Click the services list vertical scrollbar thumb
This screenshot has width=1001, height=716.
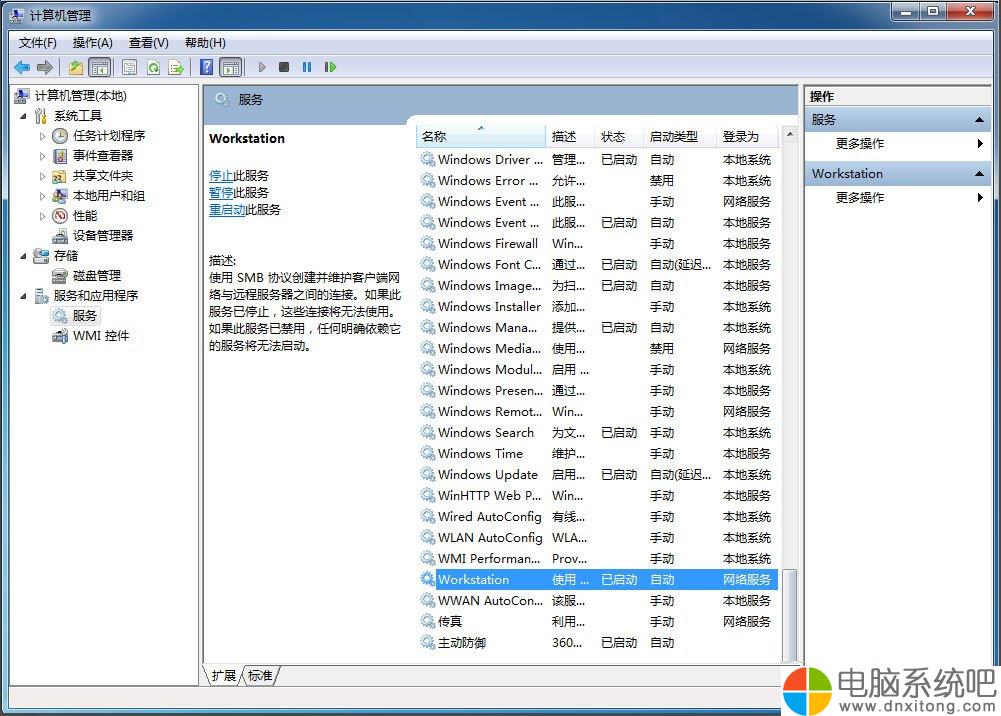click(790, 615)
